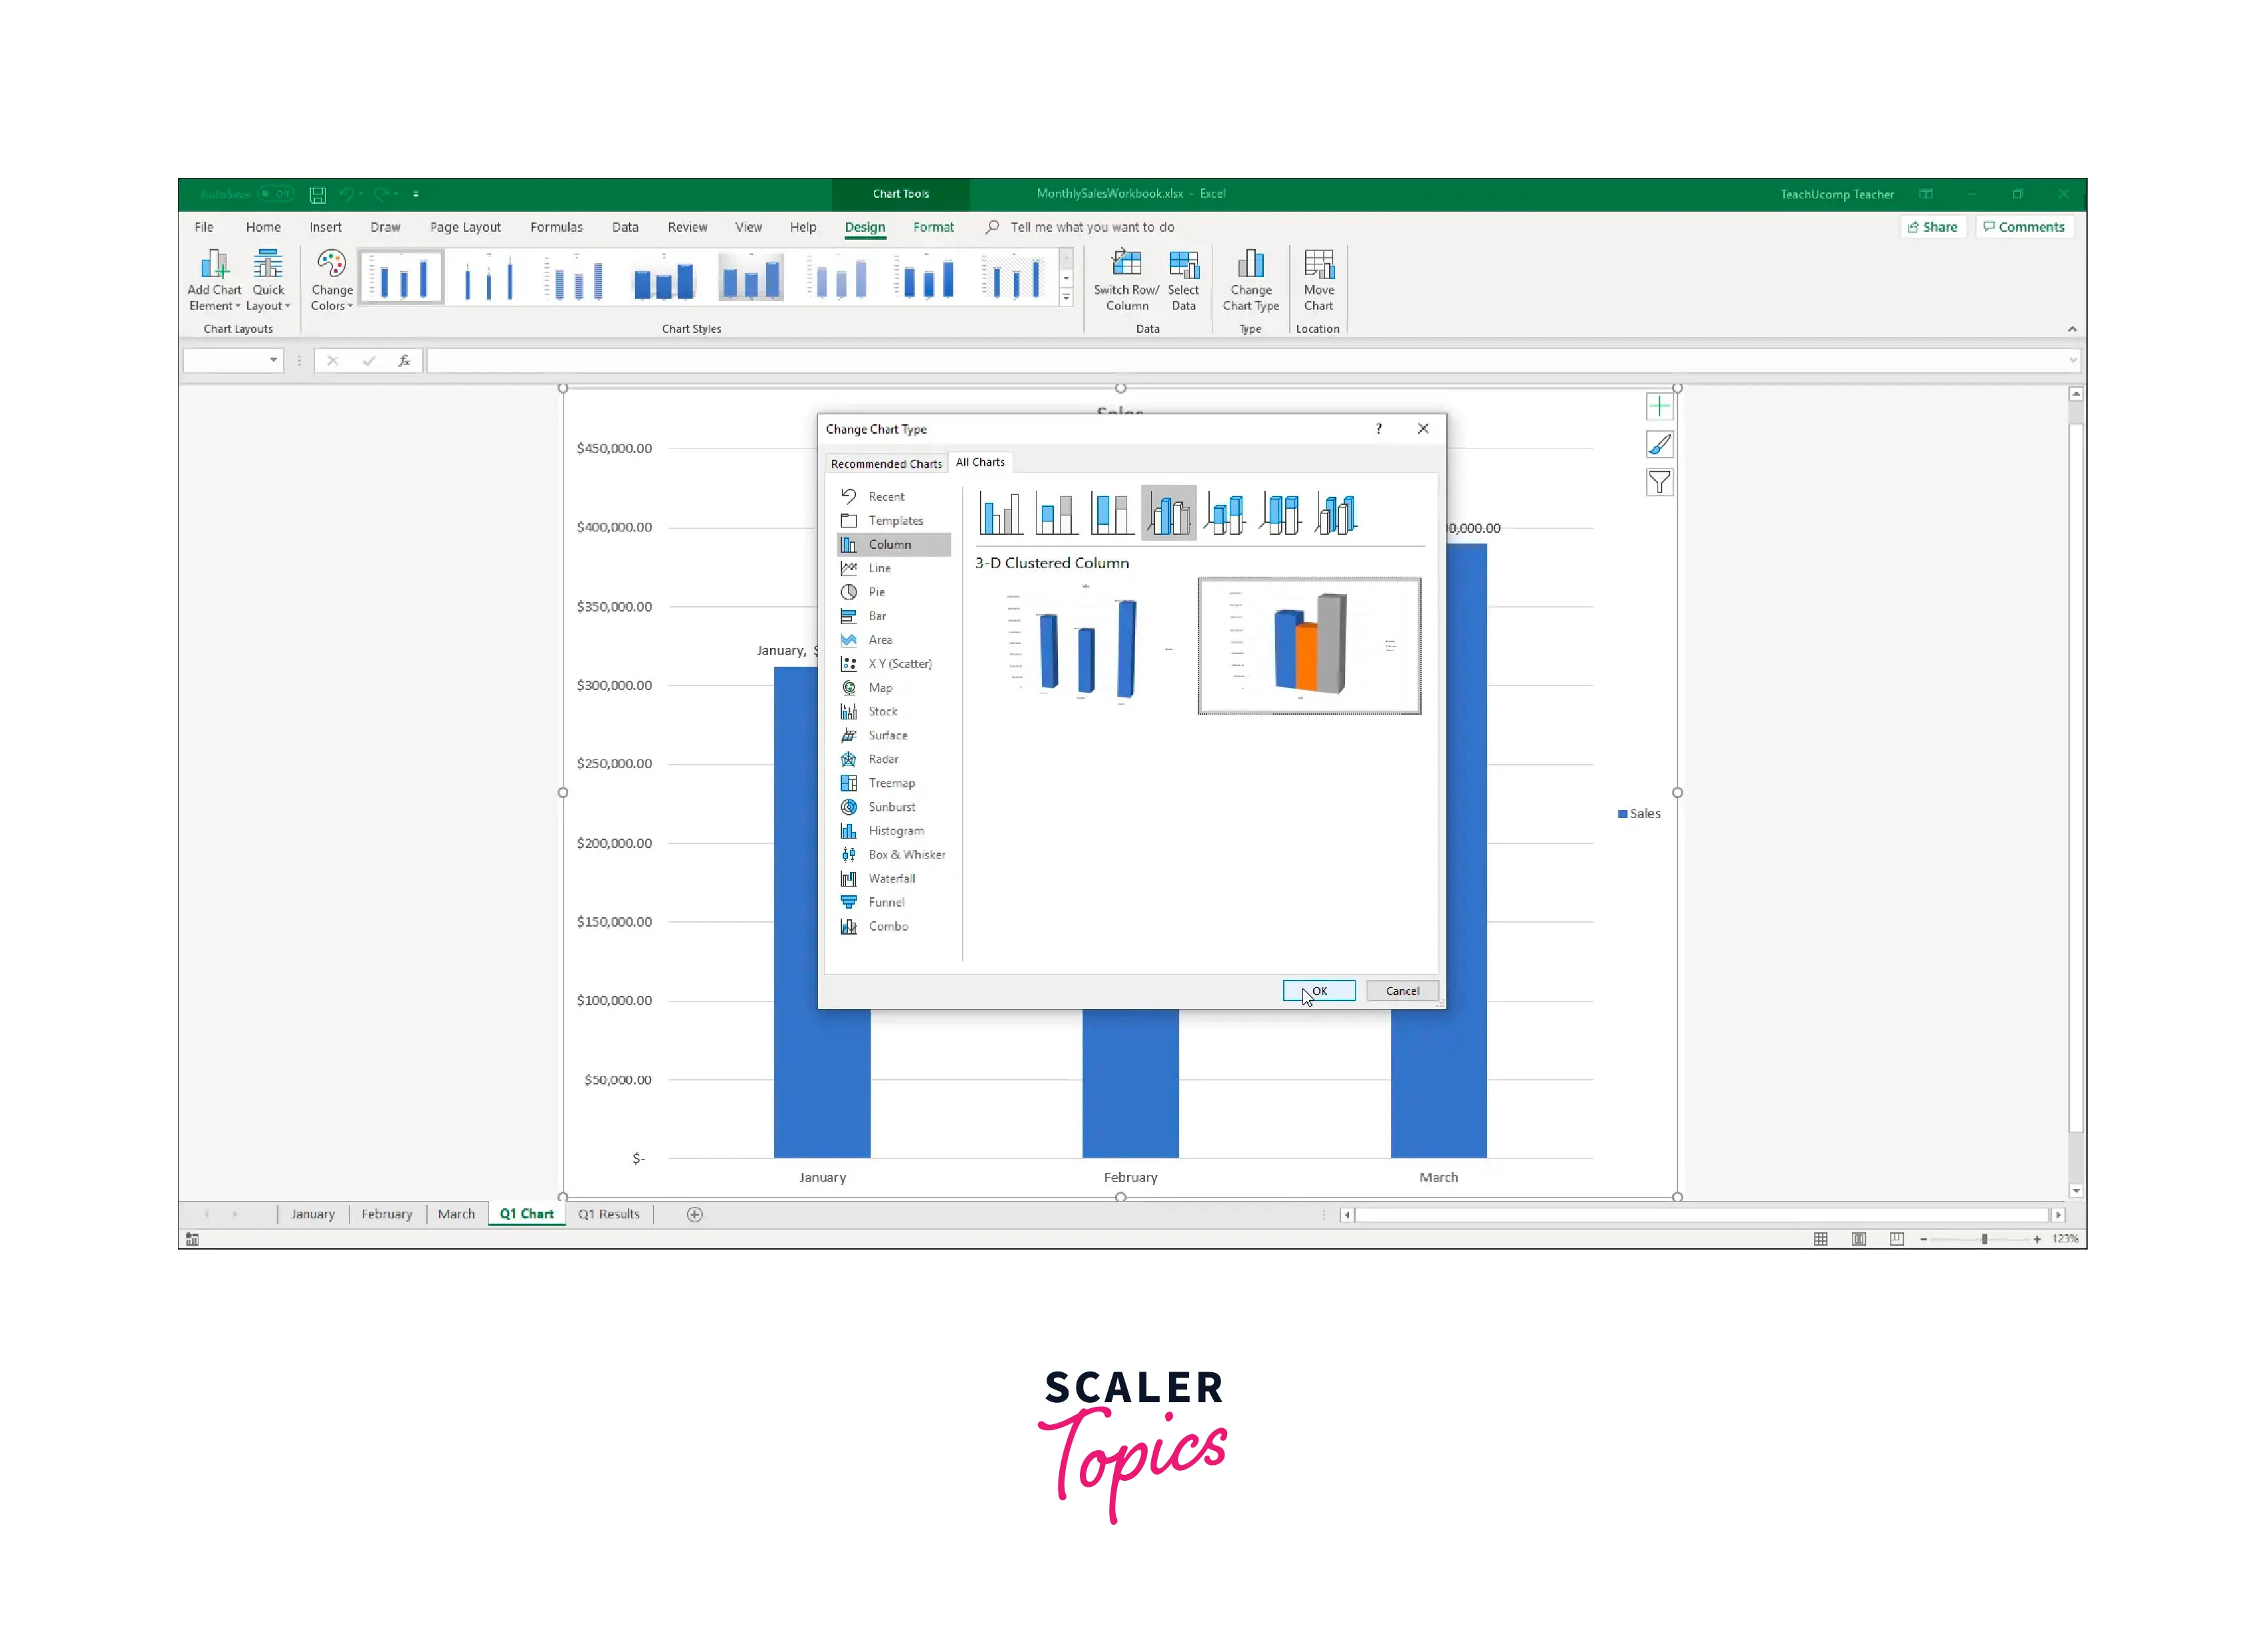Toggle the AutoSave switch
This screenshot has height=1652, width=2265.
[275, 194]
